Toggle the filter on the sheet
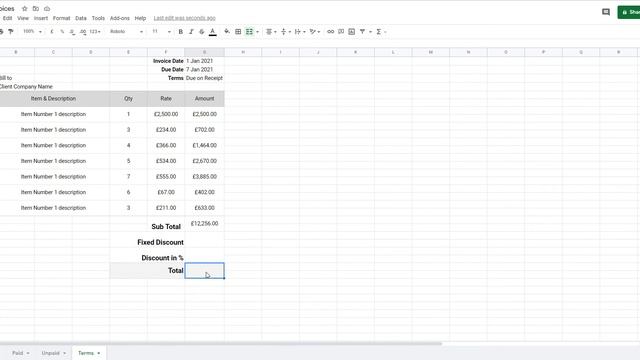This screenshot has width=640, height=360. (x=362, y=31)
